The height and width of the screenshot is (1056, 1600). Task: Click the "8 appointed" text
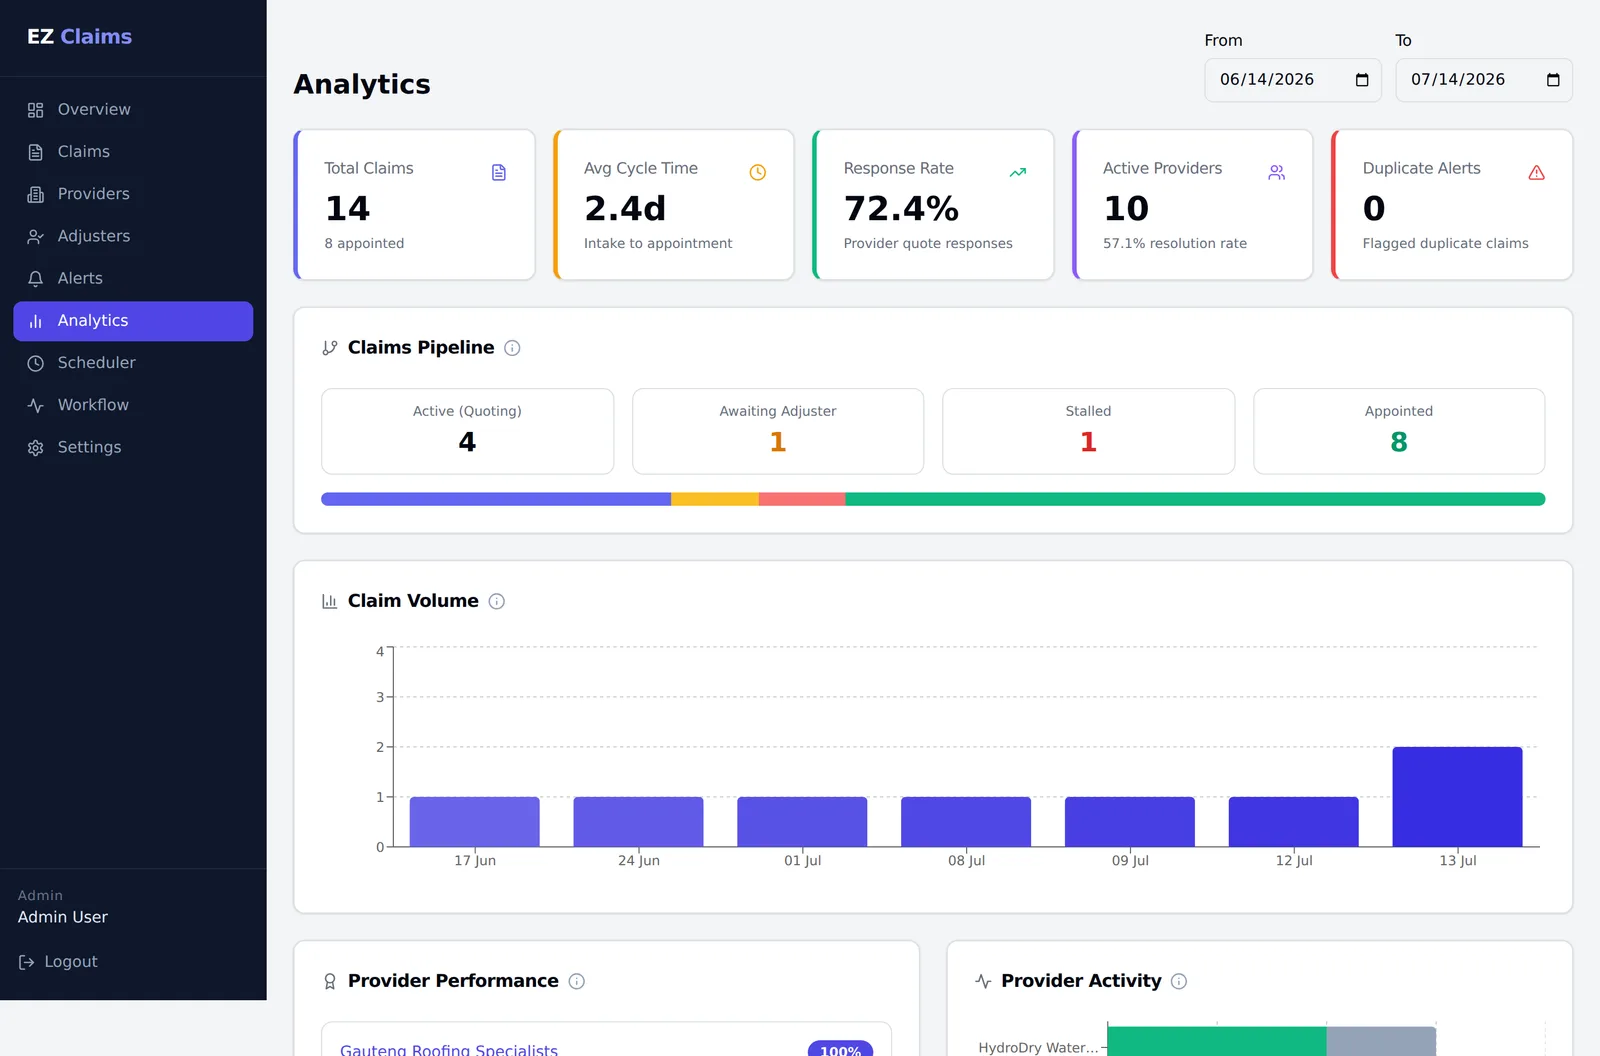point(364,243)
